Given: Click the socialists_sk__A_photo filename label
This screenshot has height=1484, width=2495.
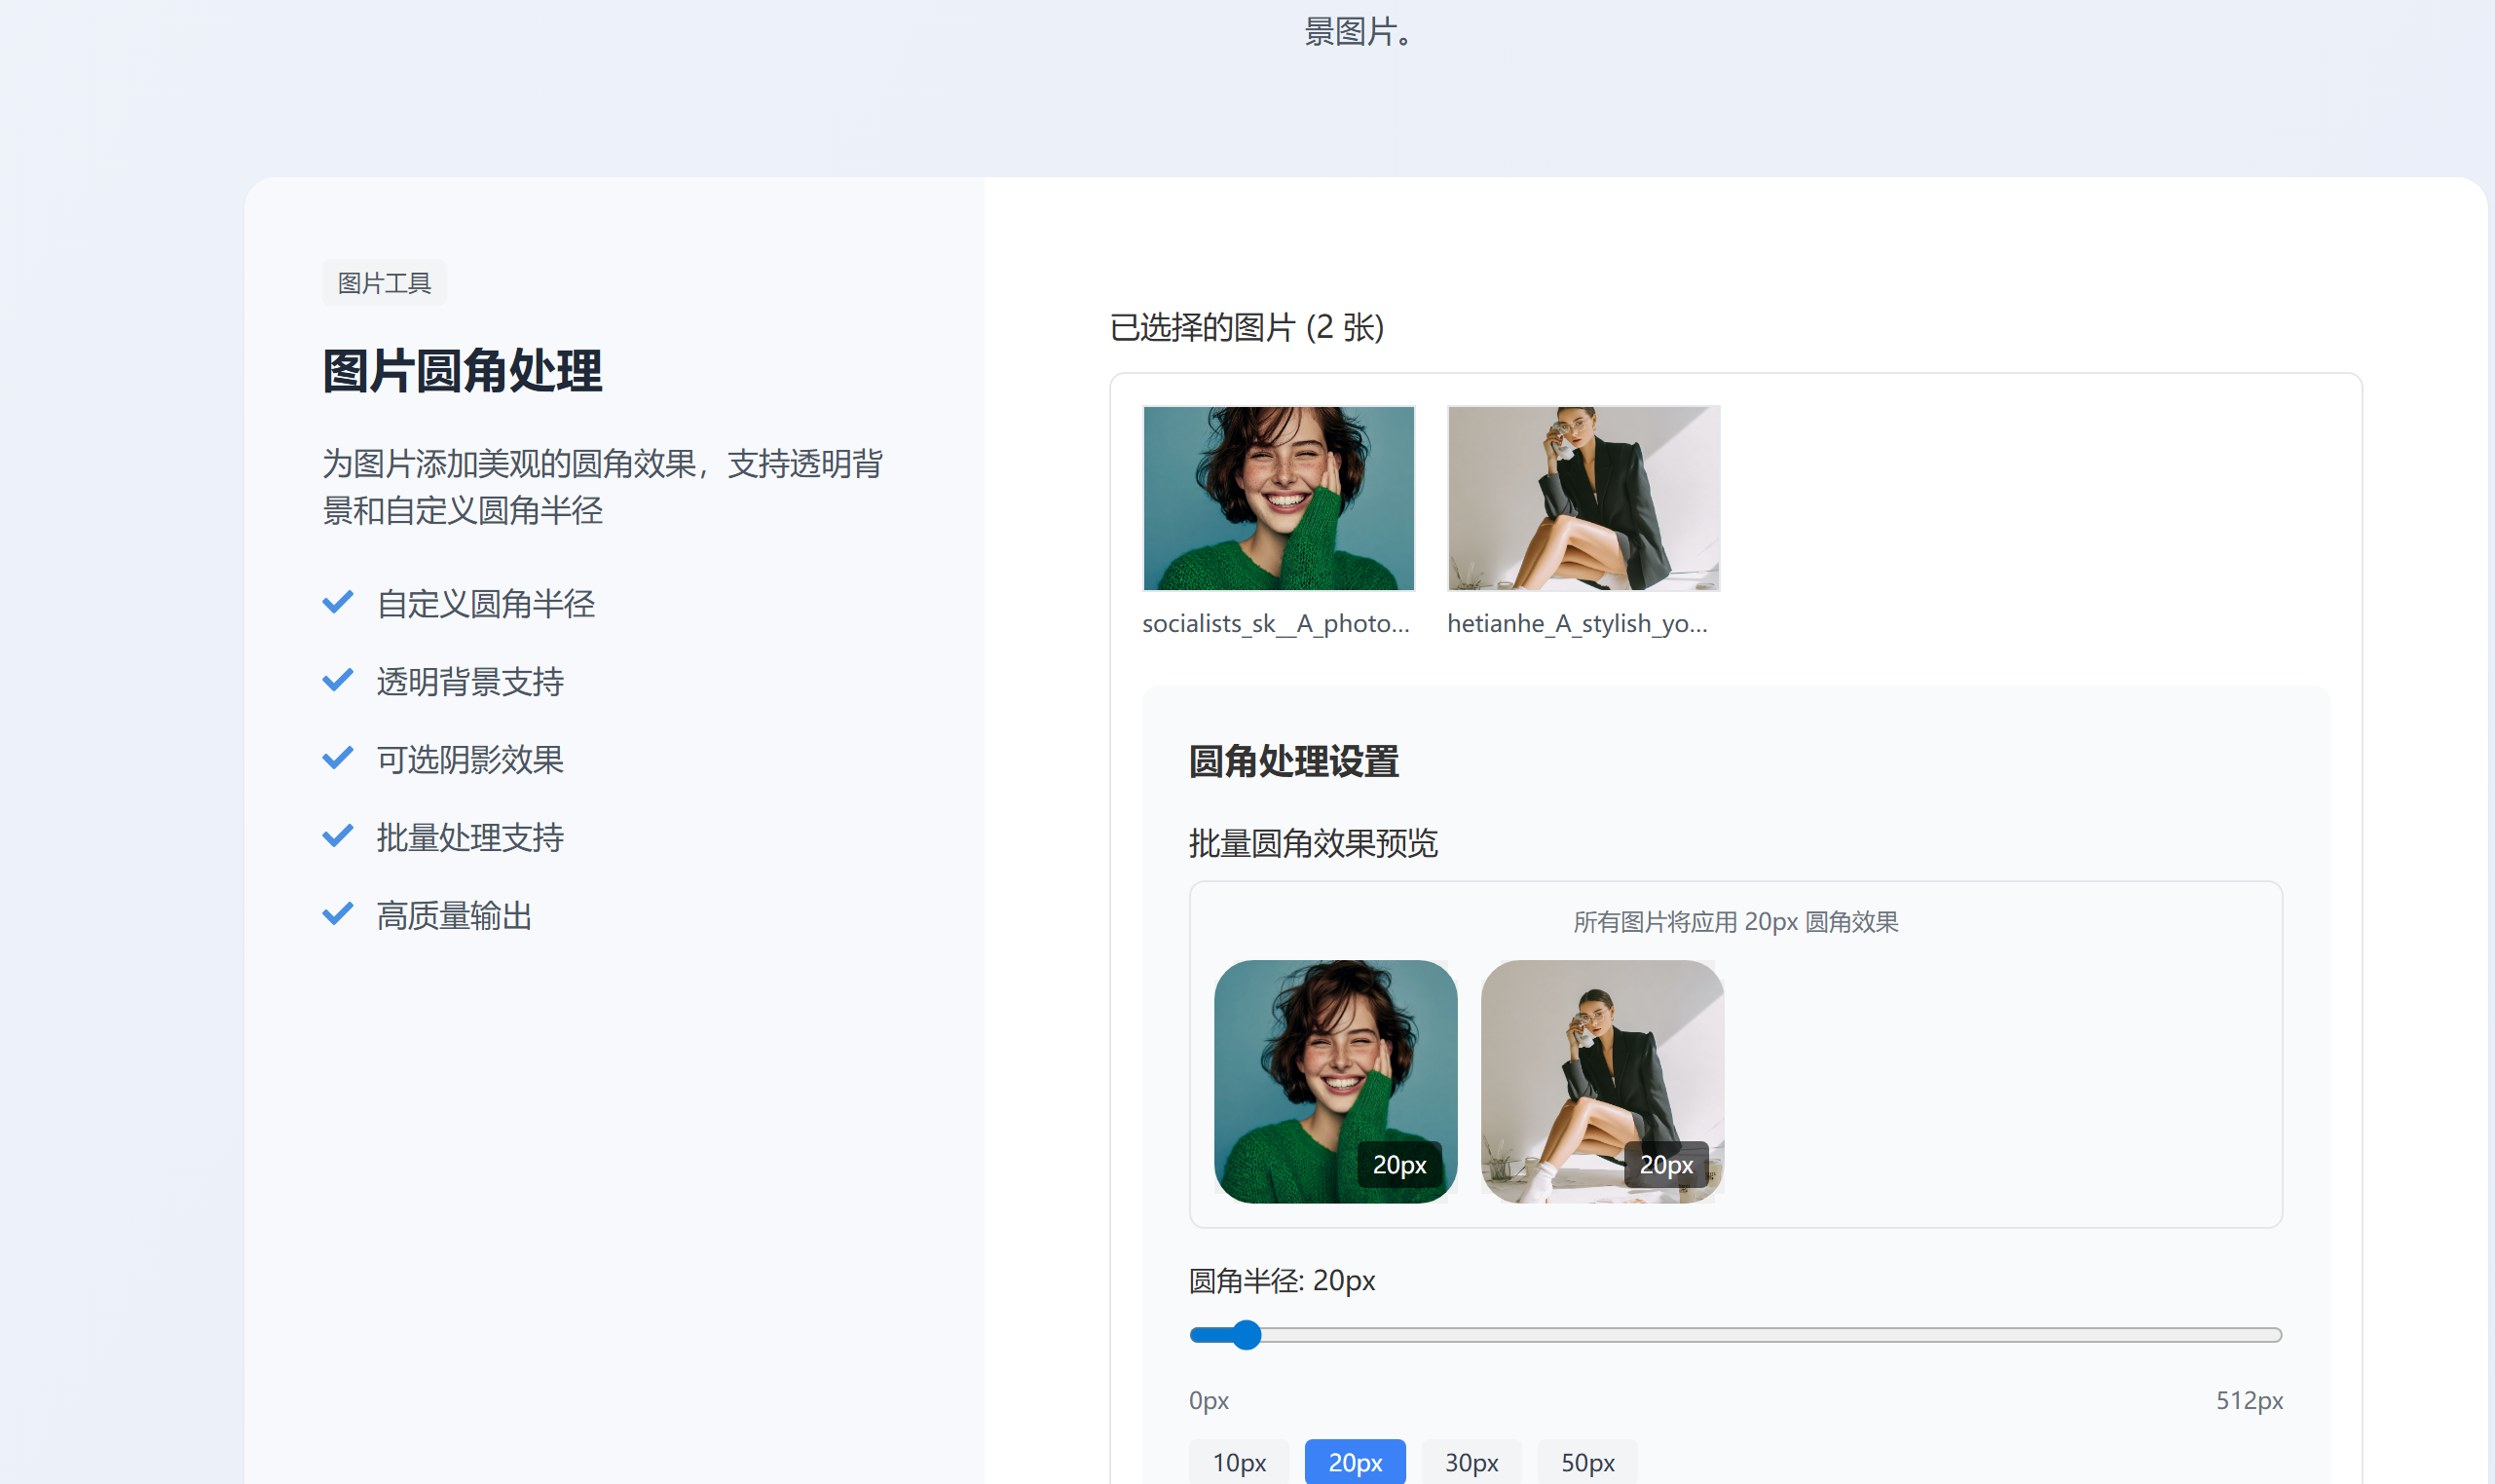Looking at the screenshot, I should (x=1276, y=623).
